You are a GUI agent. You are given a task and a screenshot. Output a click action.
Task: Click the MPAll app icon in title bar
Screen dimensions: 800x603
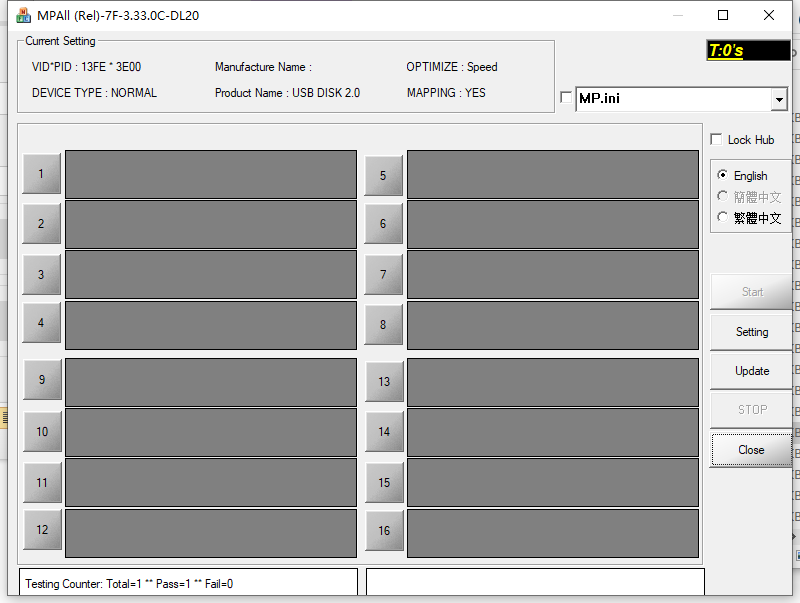(x=23, y=15)
